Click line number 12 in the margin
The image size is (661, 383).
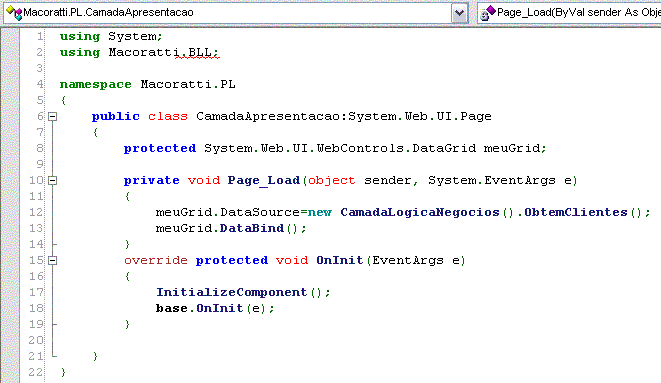(x=36, y=212)
